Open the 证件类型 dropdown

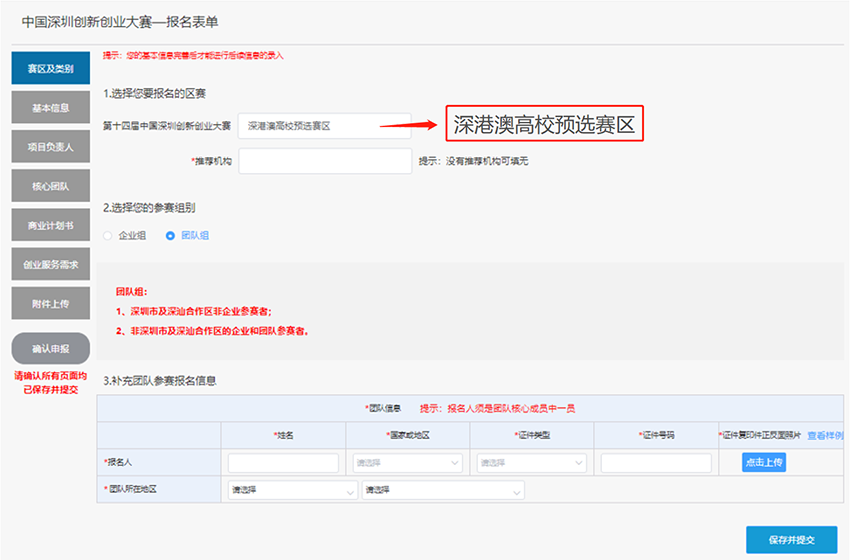(x=532, y=463)
